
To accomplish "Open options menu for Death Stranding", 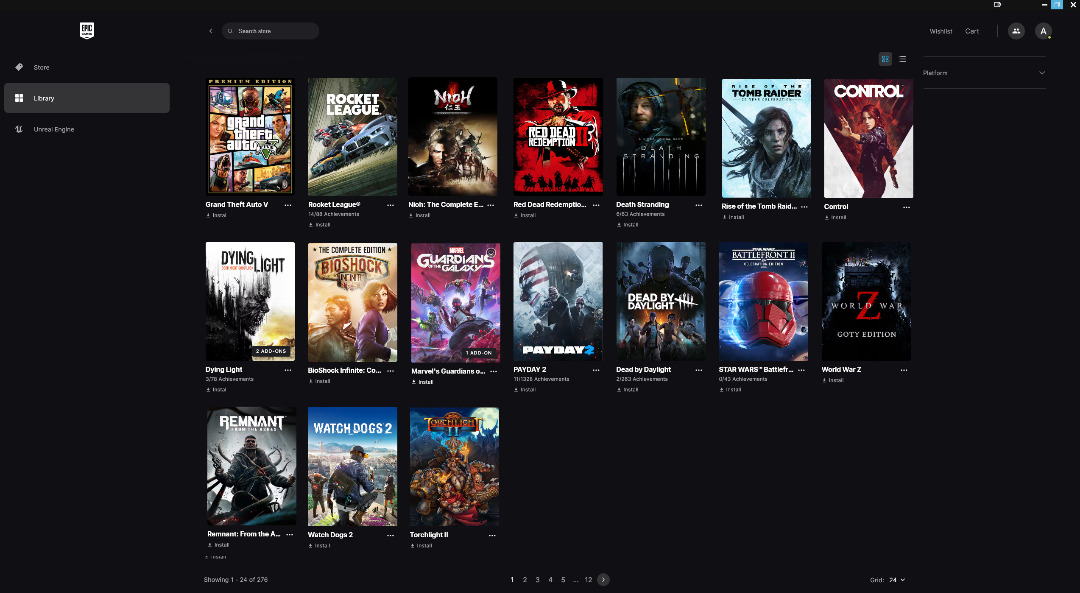I will (698, 205).
